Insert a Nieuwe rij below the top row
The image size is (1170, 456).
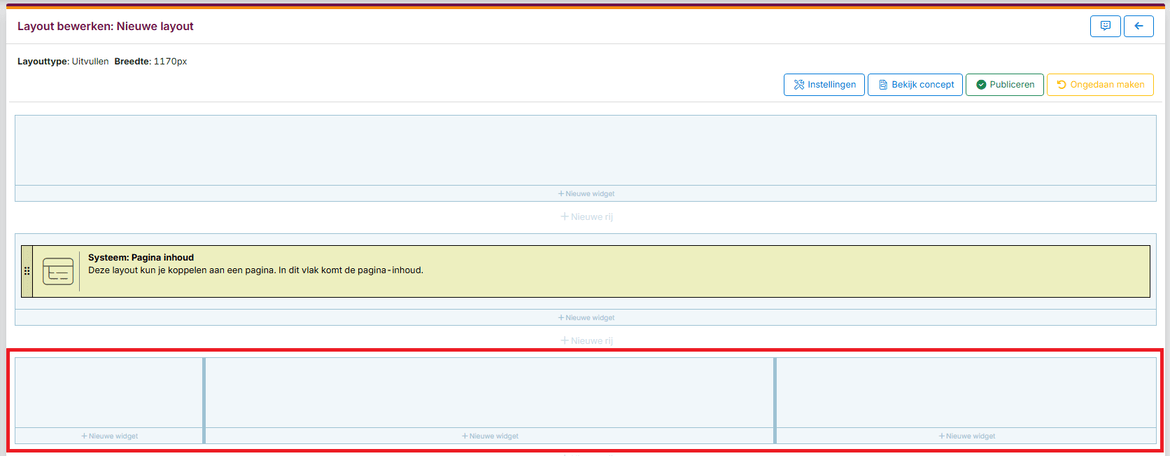(x=585, y=216)
